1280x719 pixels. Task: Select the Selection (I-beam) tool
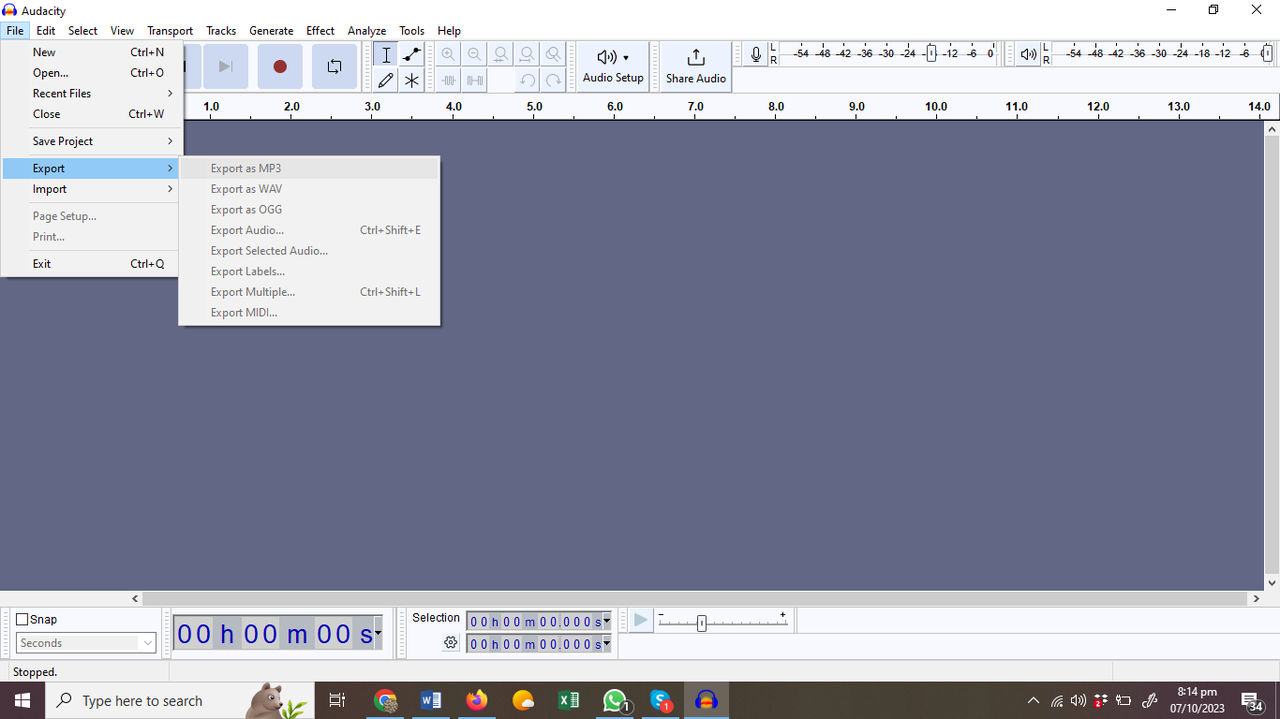click(386, 55)
